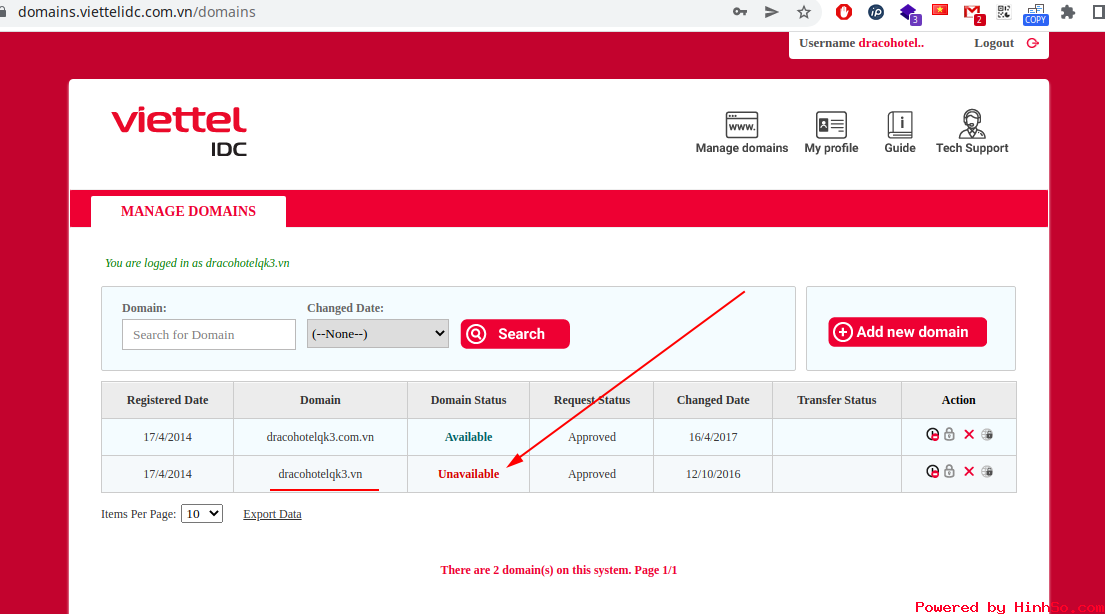Click the Available status text

(469, 437)
